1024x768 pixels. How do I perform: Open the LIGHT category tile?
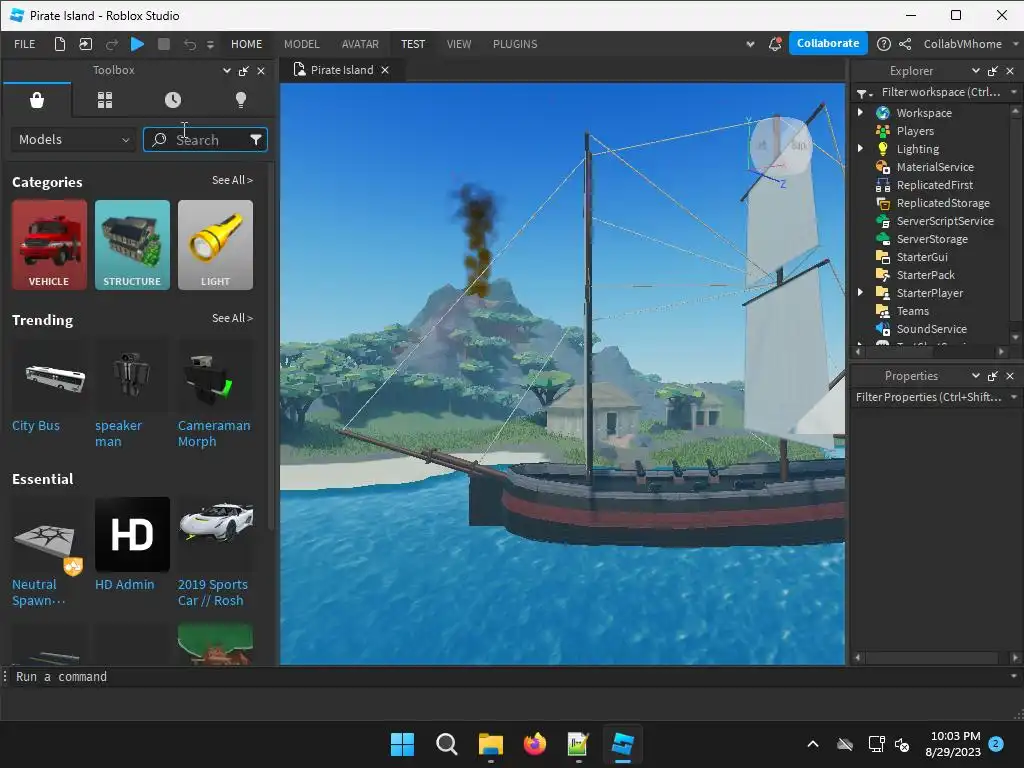pyautogui.click(x=215, y=245)
